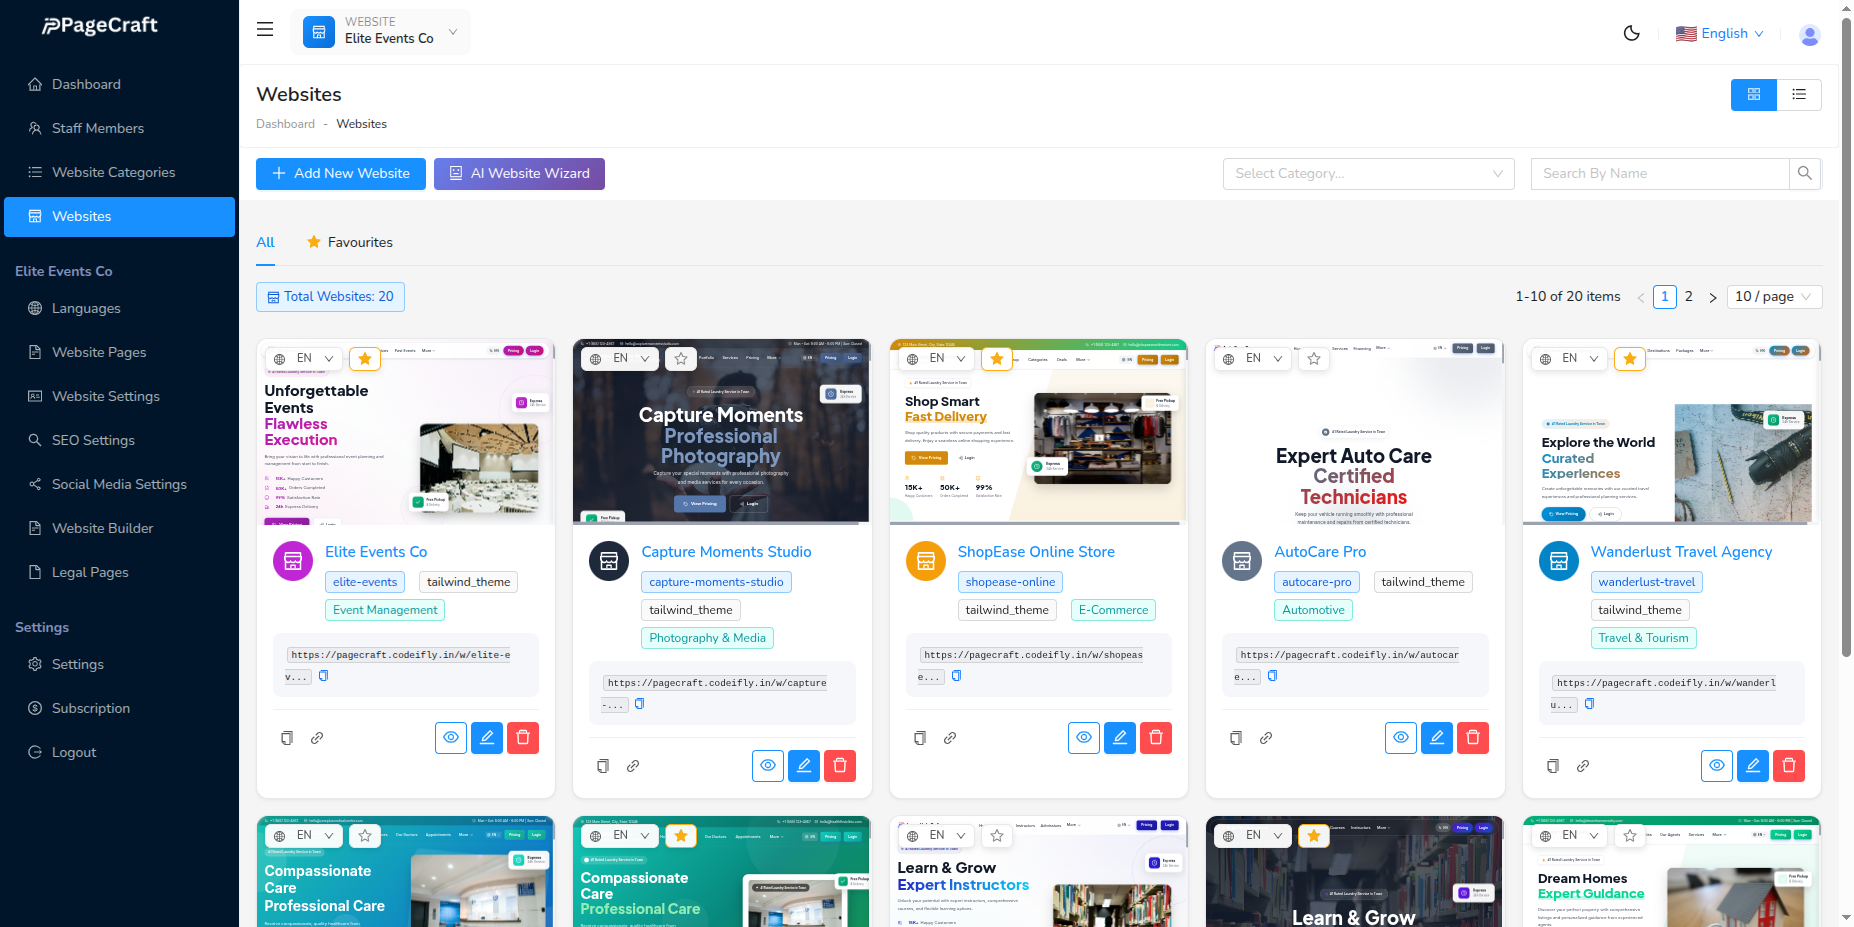The image size is (1854, 927).
Task: Click the magnifier icon beside Search By Name
Action: pyautogui.click(x=1805, y=173)
